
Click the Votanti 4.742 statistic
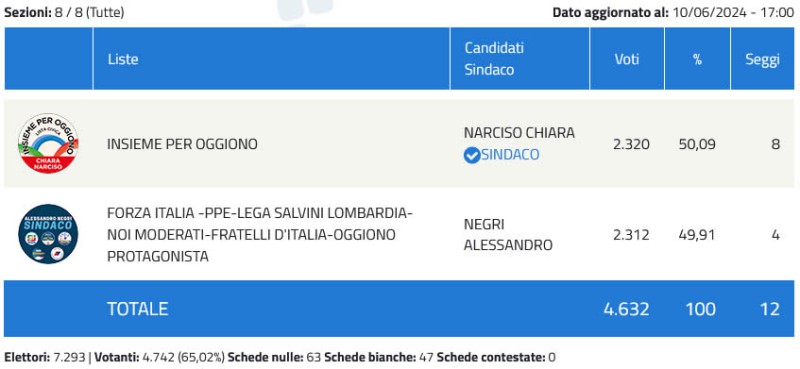tap(153, 357)
